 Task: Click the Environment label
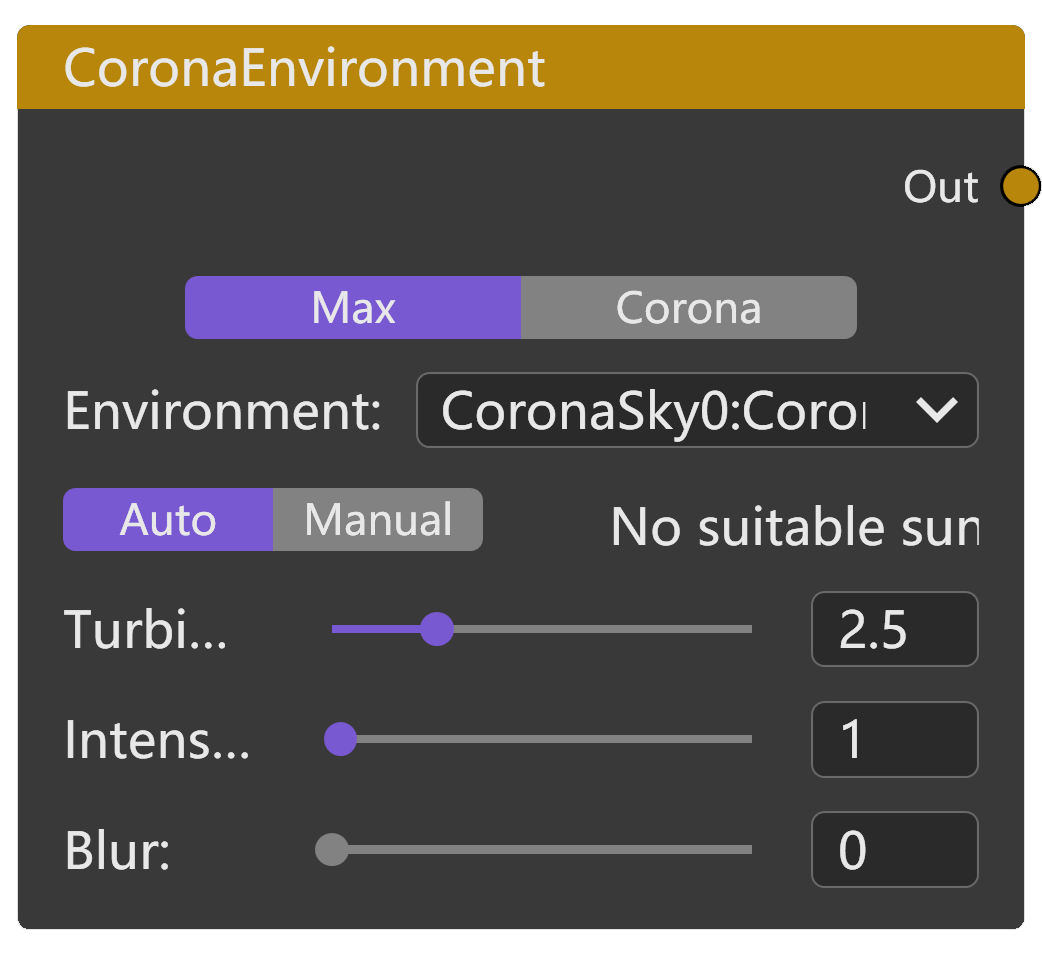[223, 411]
